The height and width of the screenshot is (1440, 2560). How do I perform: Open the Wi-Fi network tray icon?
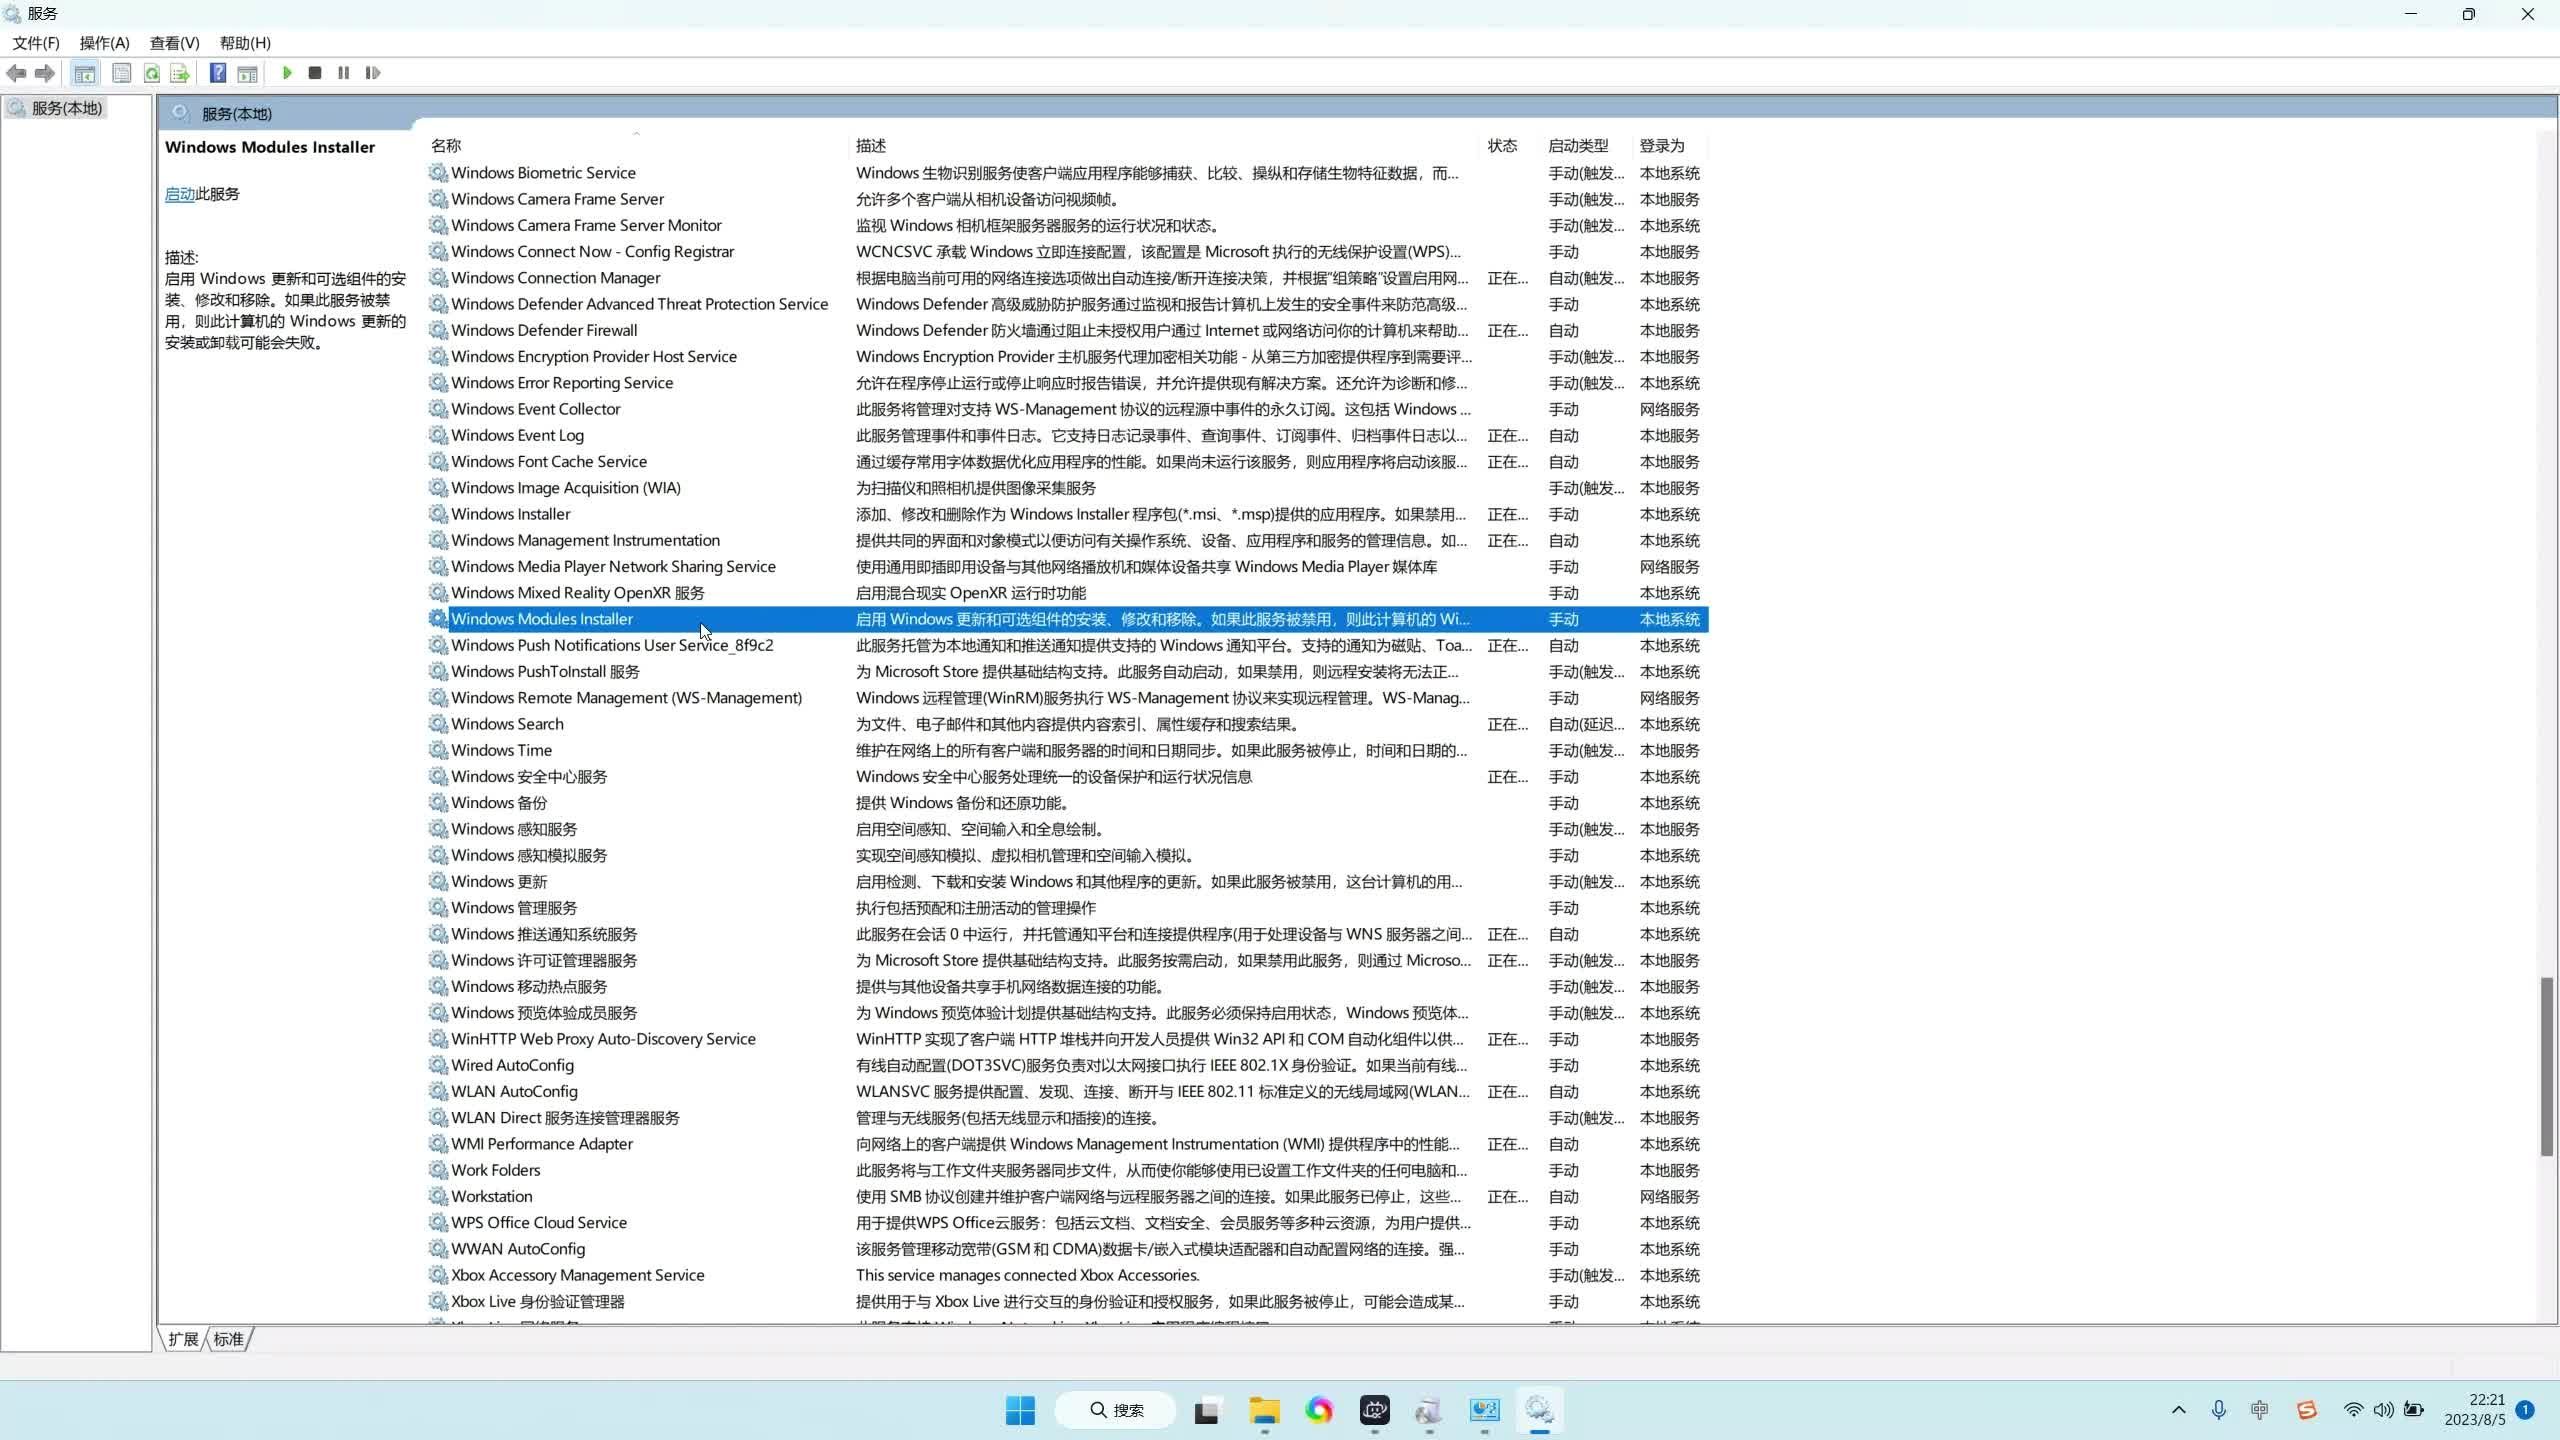(2353, 1410)
